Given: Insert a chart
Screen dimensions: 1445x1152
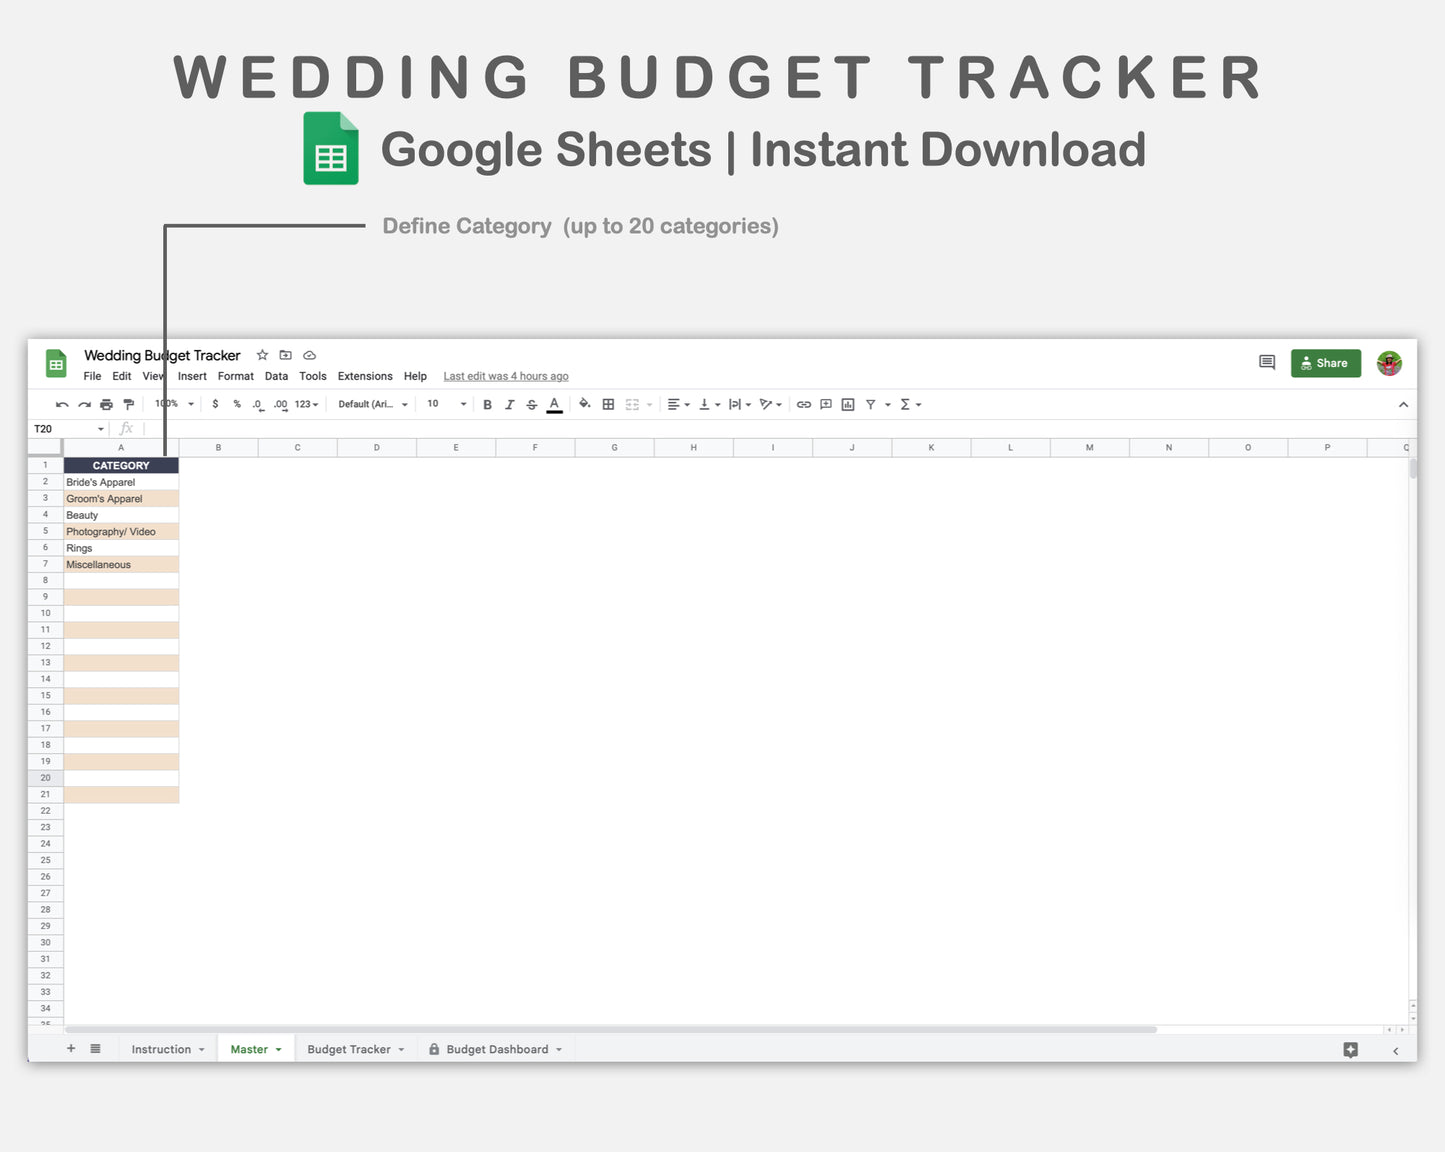Looking at the screenshot, I should [848, 404].
